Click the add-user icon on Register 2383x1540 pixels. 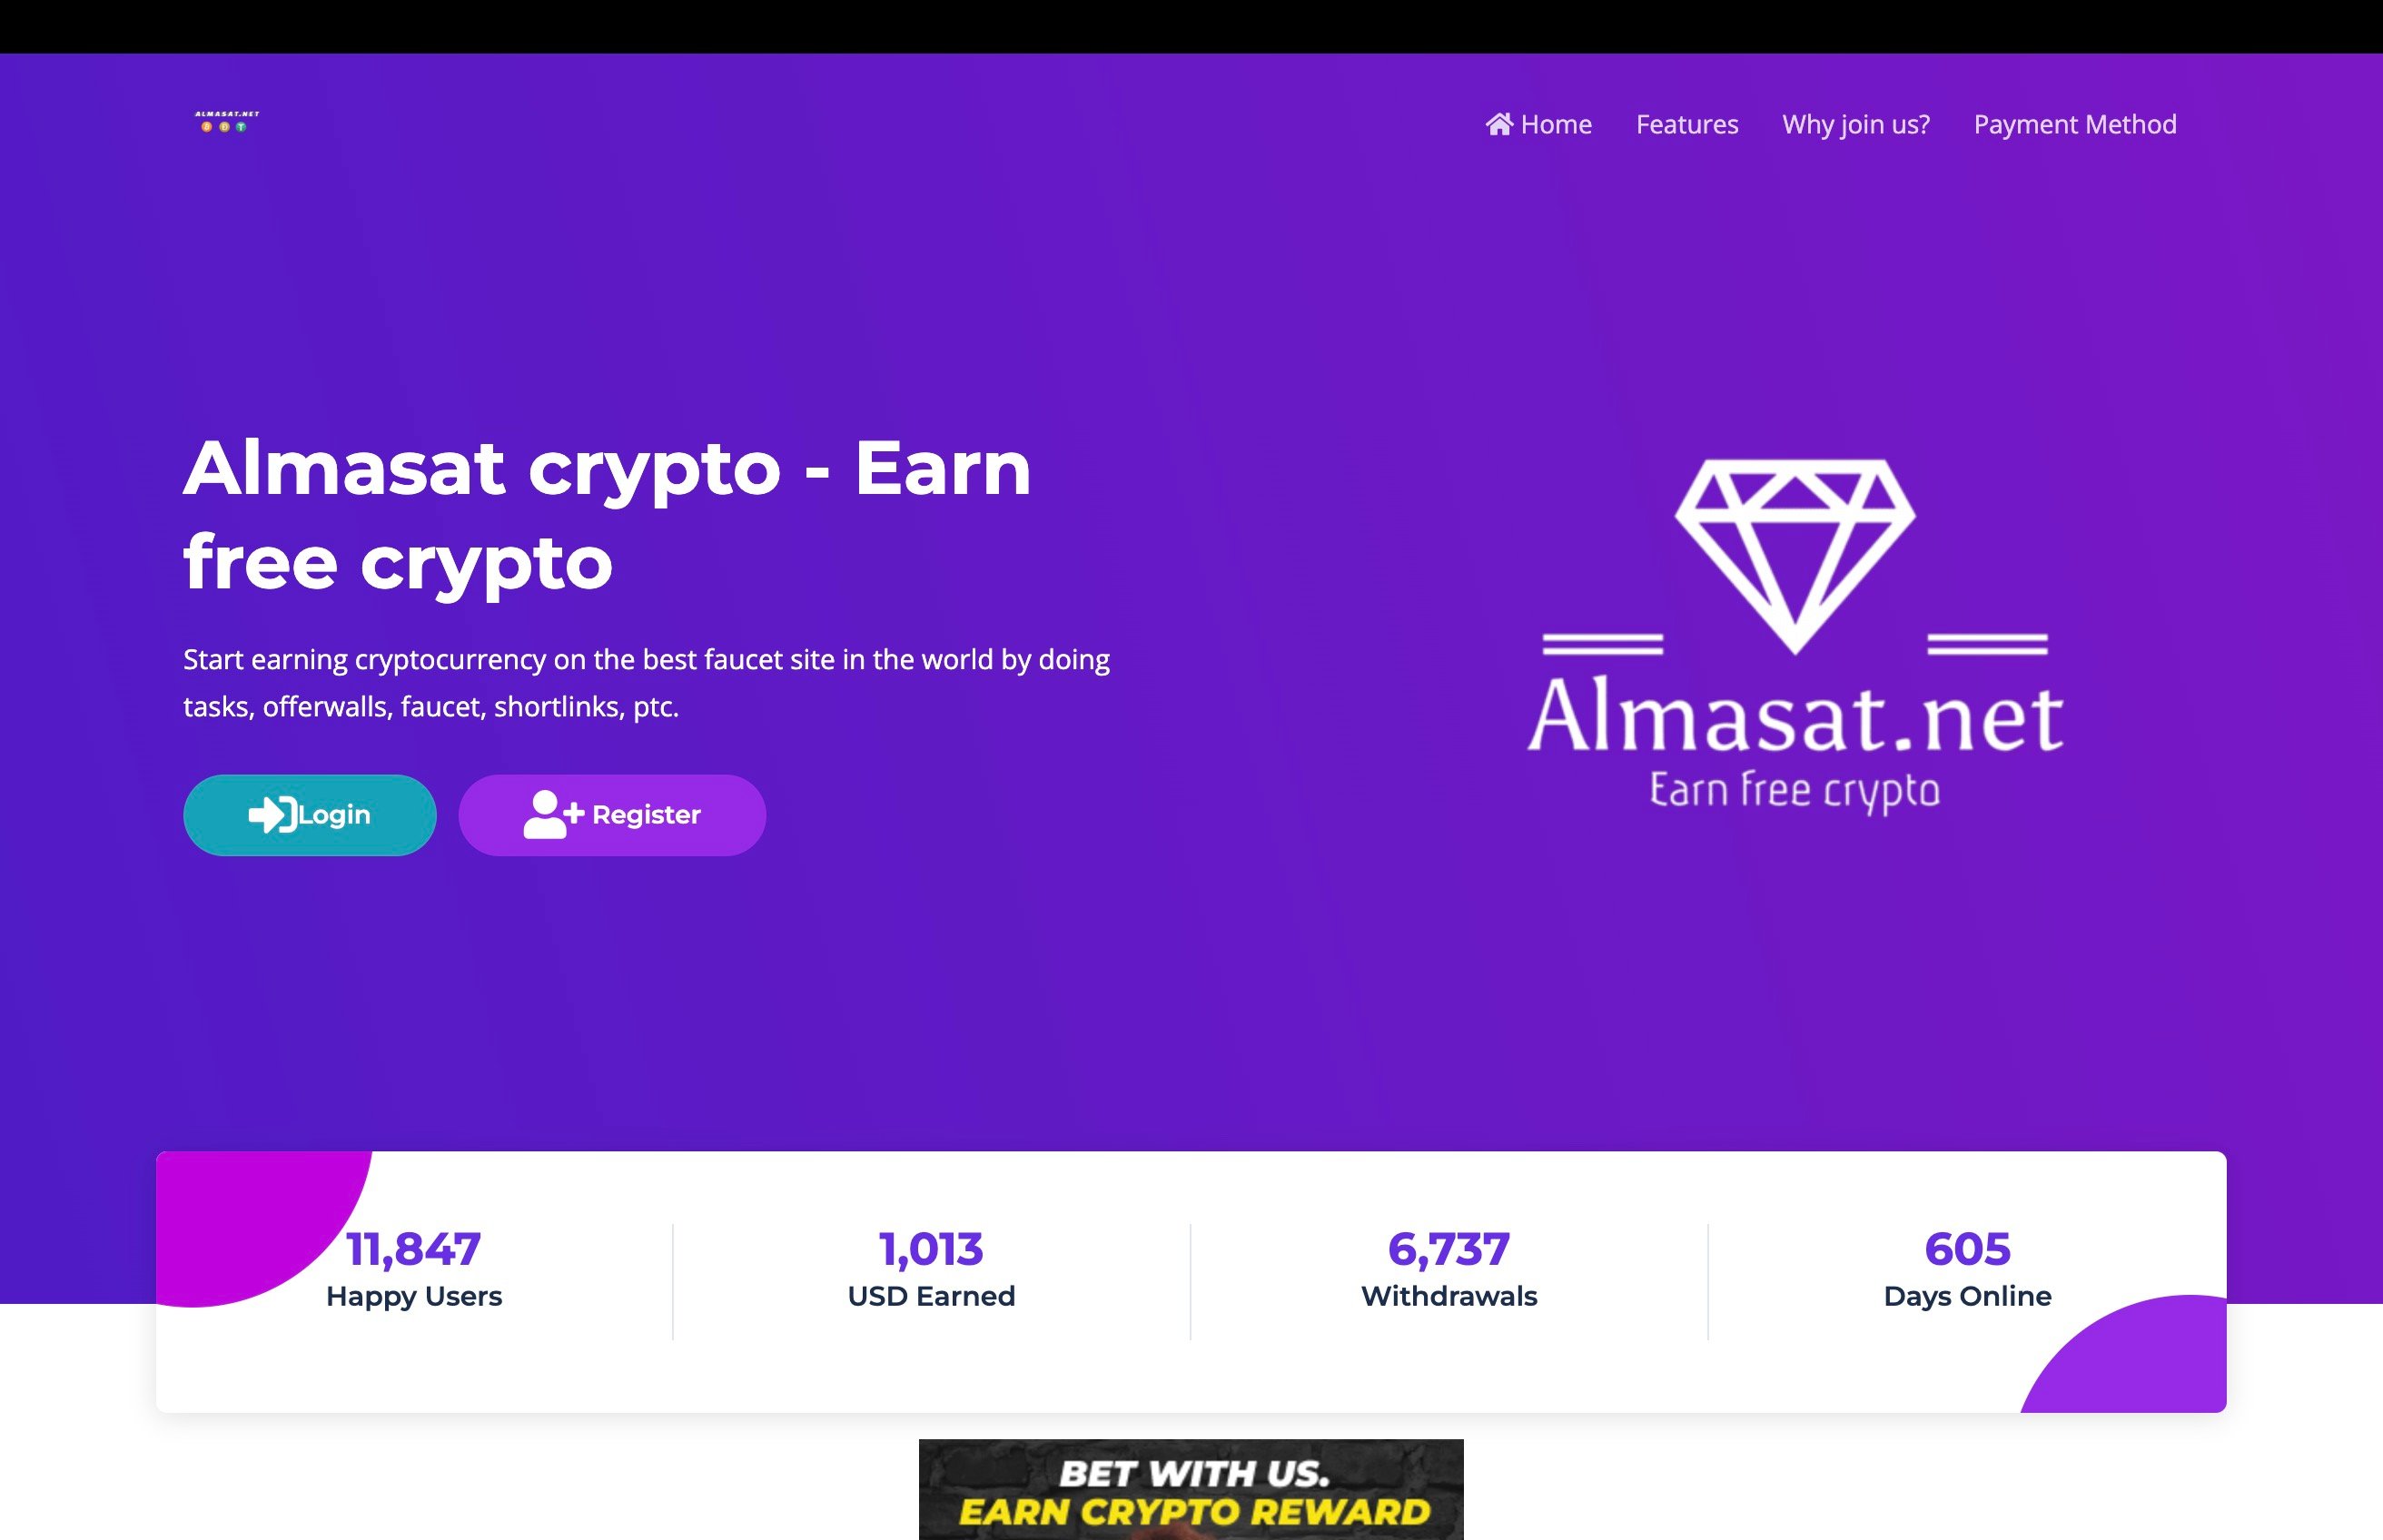pyautogui.click(x=553, y=814)
